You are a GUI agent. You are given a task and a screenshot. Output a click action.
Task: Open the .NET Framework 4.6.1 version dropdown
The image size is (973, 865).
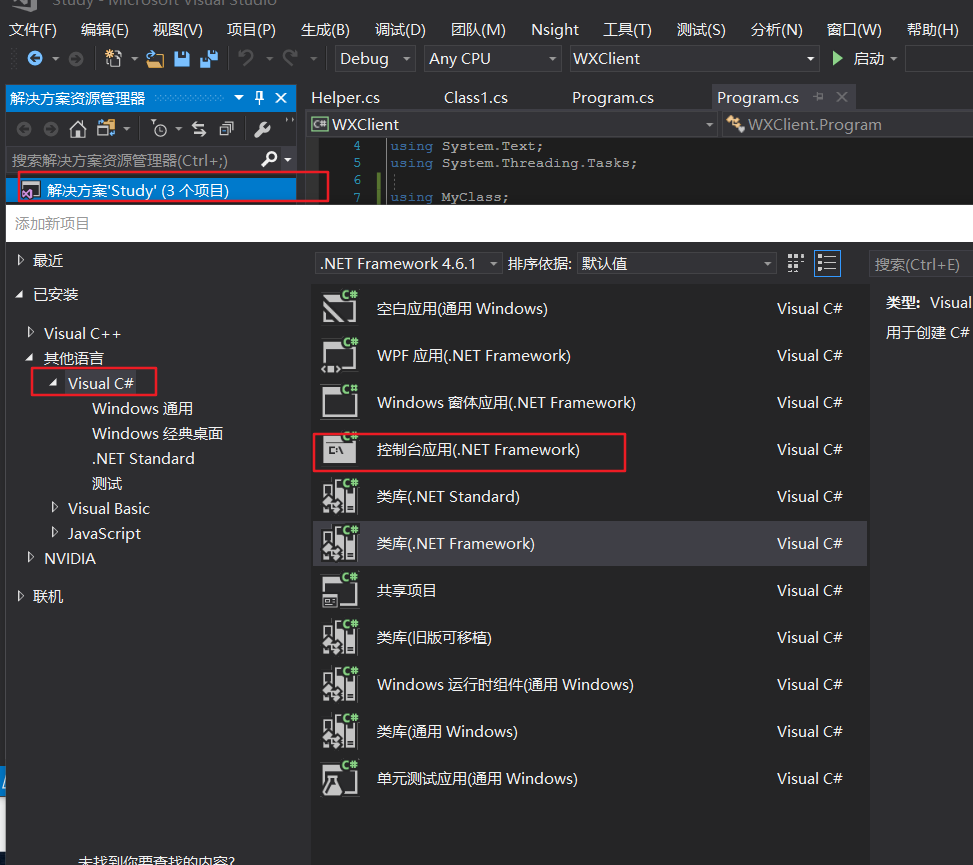coord(408,264)
